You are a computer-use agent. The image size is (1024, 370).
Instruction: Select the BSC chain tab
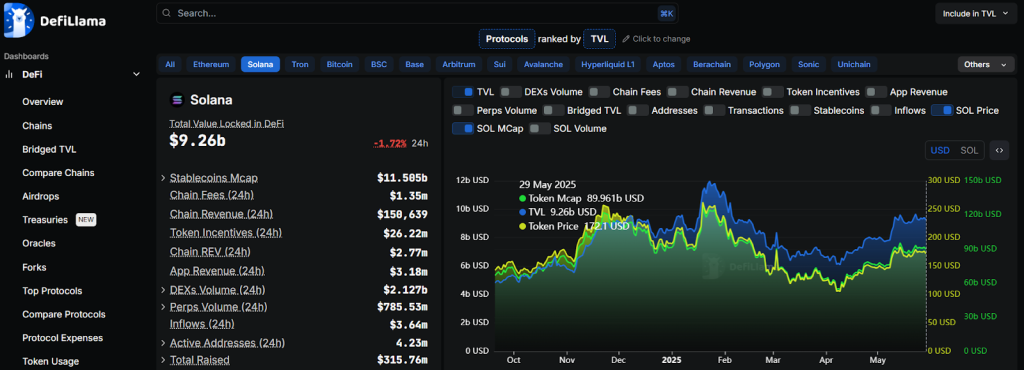click(379, 64)
